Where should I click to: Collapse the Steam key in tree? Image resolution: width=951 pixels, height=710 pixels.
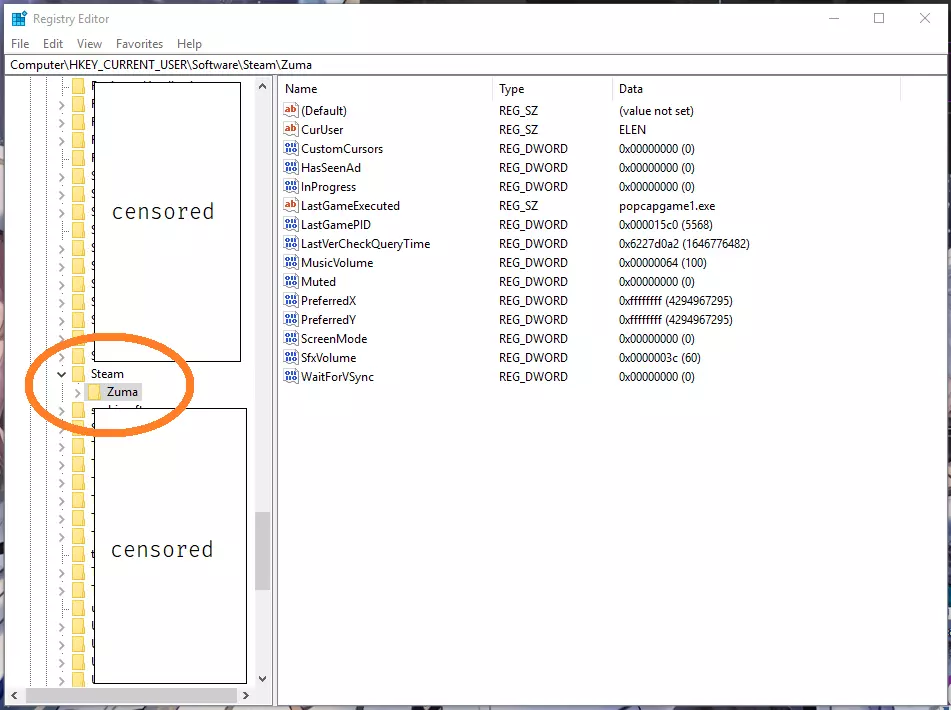(61, 374)
